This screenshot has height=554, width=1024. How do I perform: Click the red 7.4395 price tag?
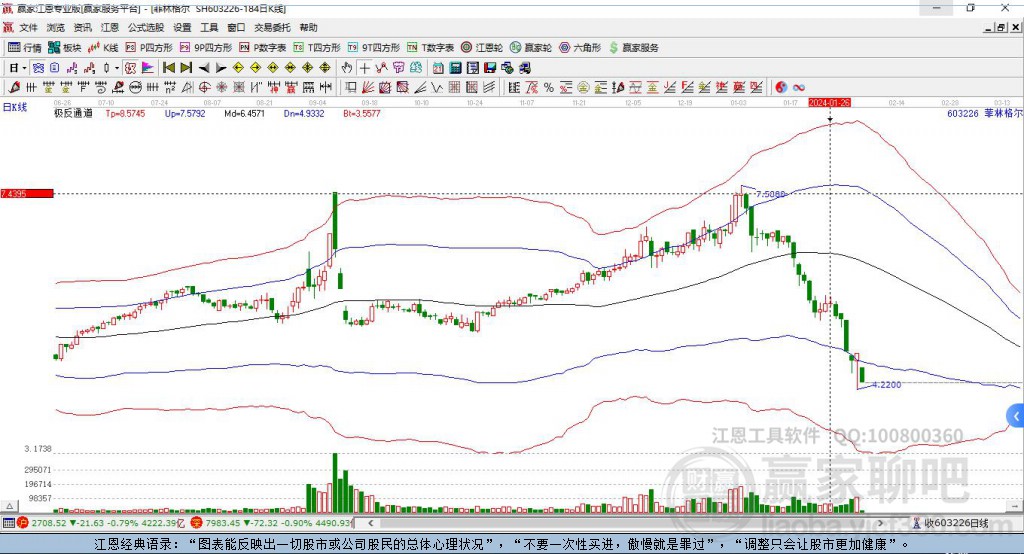point(27,193)
